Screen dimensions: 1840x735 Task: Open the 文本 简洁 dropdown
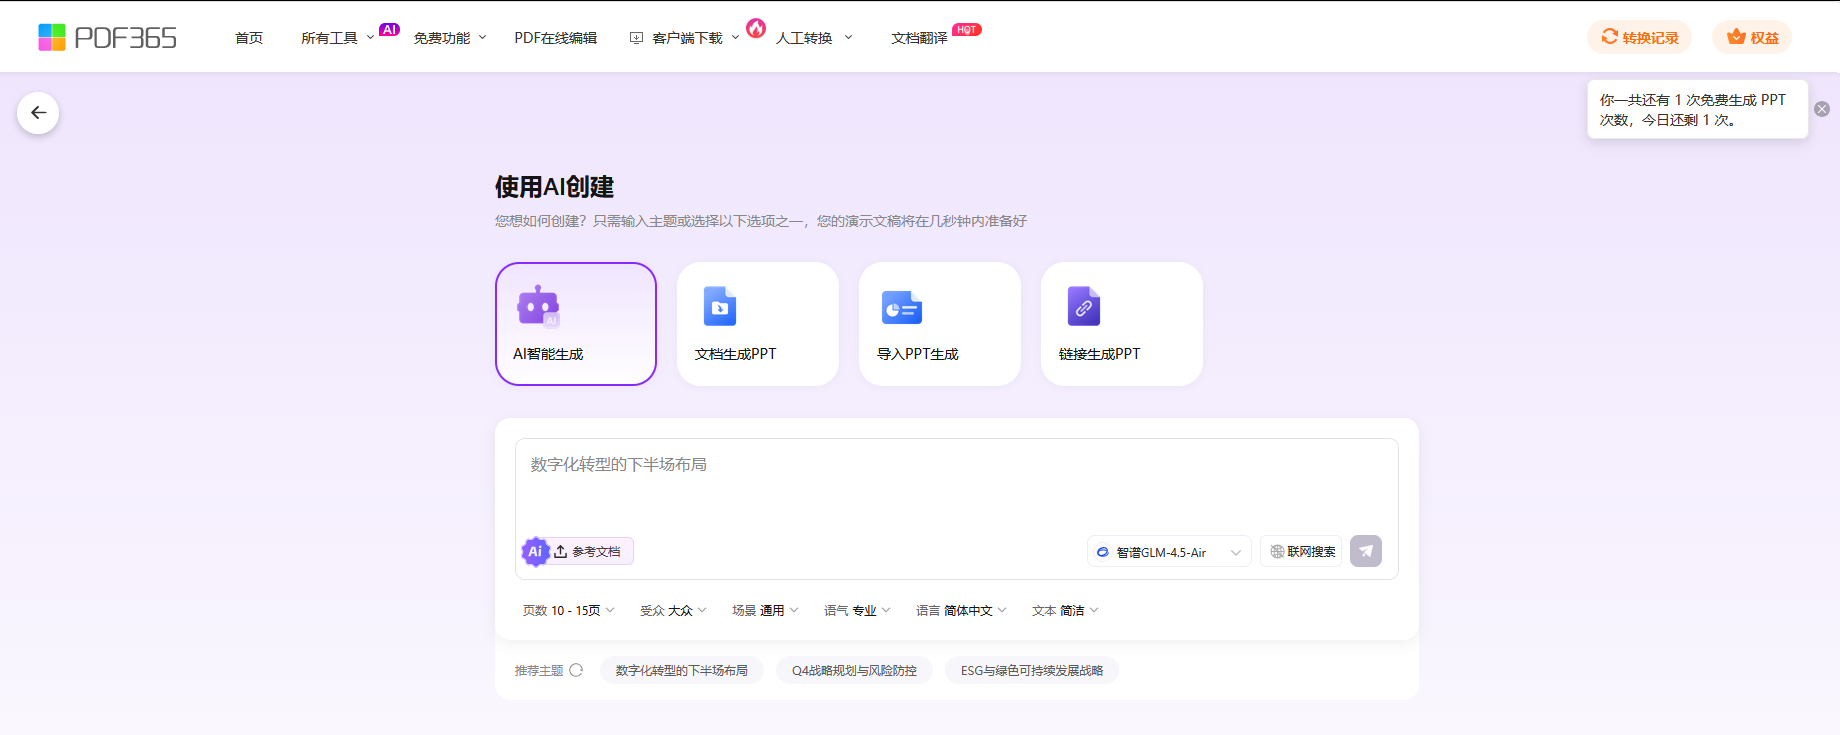[1065, 610]
